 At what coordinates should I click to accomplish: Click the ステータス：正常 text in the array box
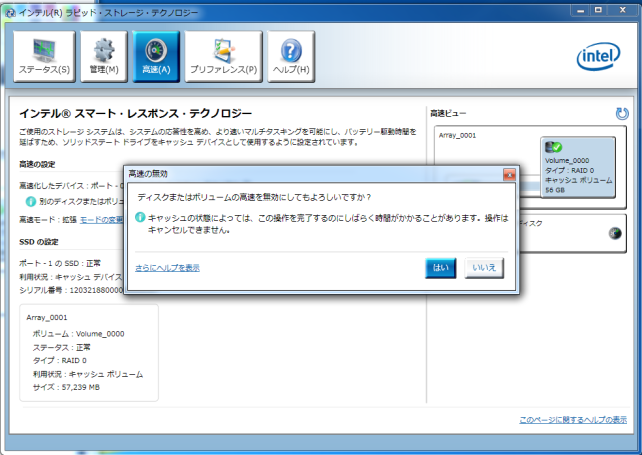[62, 347]
